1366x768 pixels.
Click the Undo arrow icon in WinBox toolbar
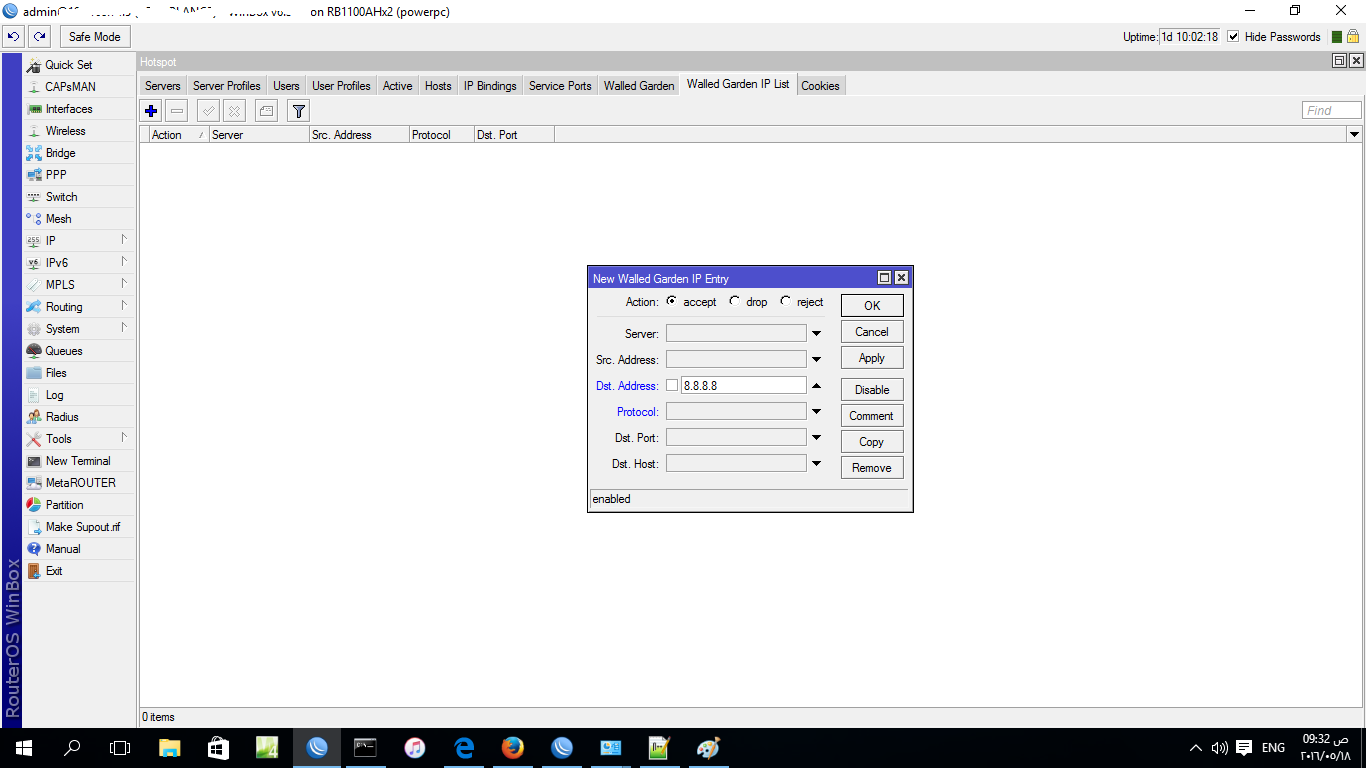click(x=14, y=37)
